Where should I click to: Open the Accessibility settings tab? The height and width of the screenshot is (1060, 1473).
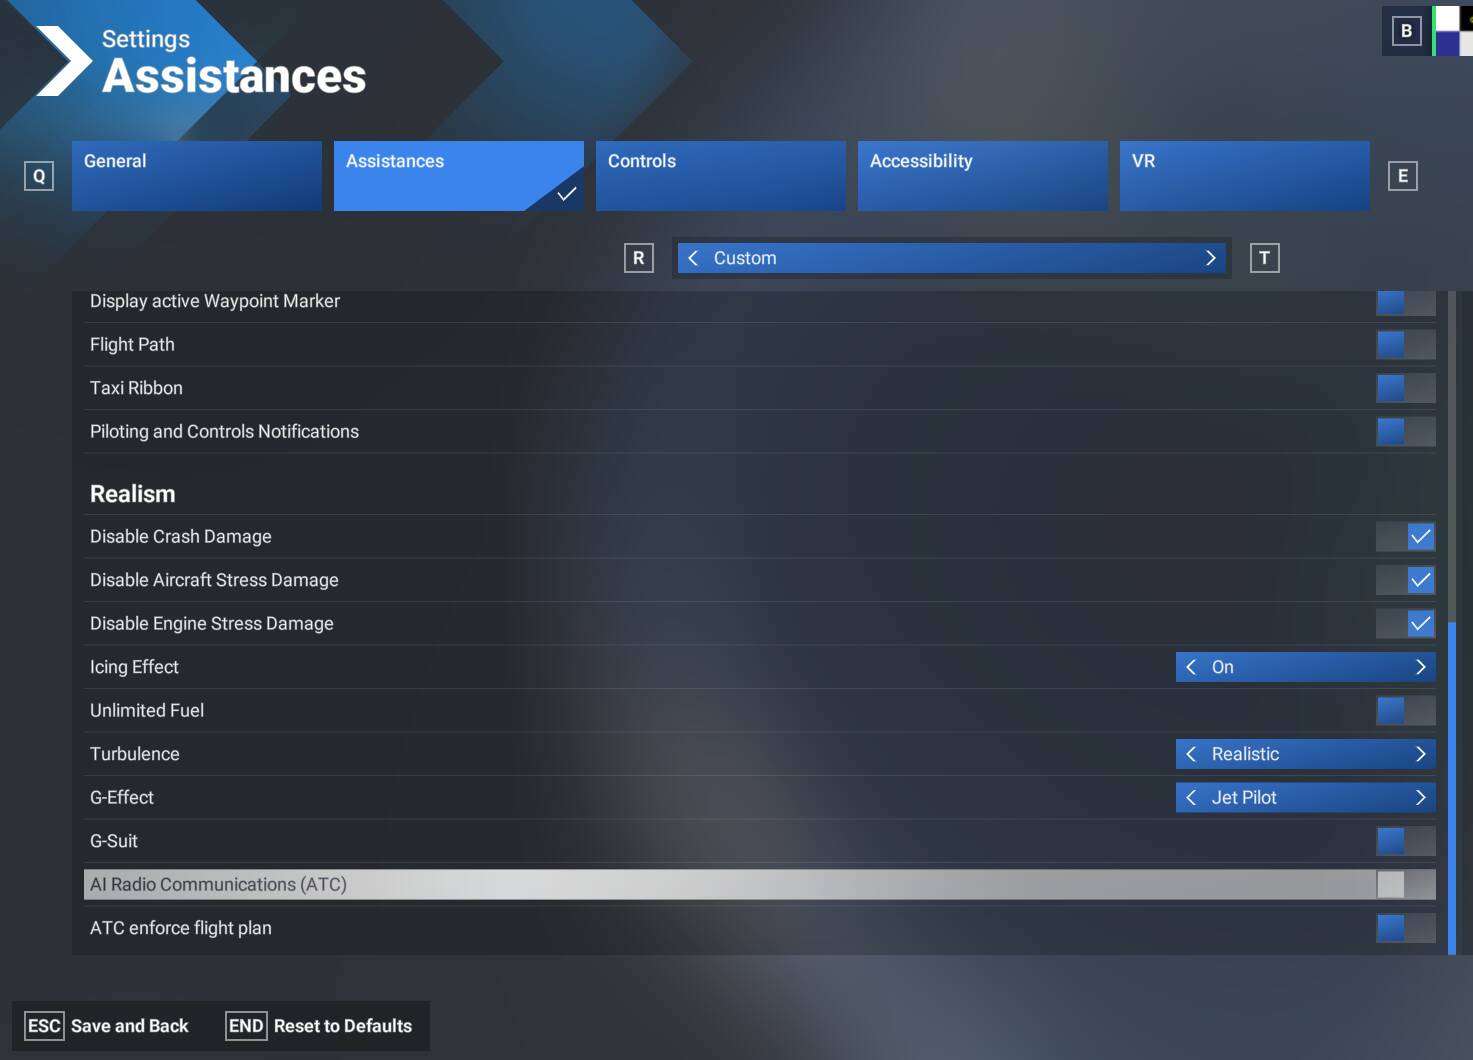point(981,175)
